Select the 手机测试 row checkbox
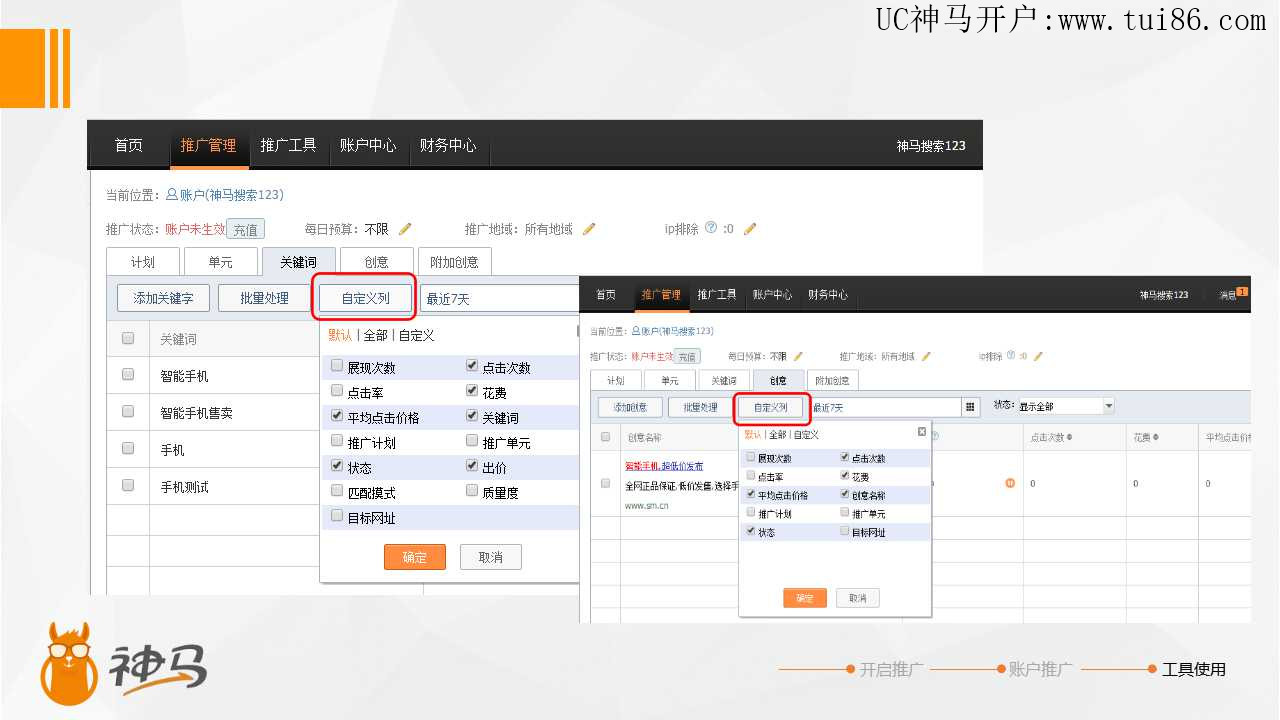Image resolution: width=1280 pixels, height=720 pixels. (128, 486)
